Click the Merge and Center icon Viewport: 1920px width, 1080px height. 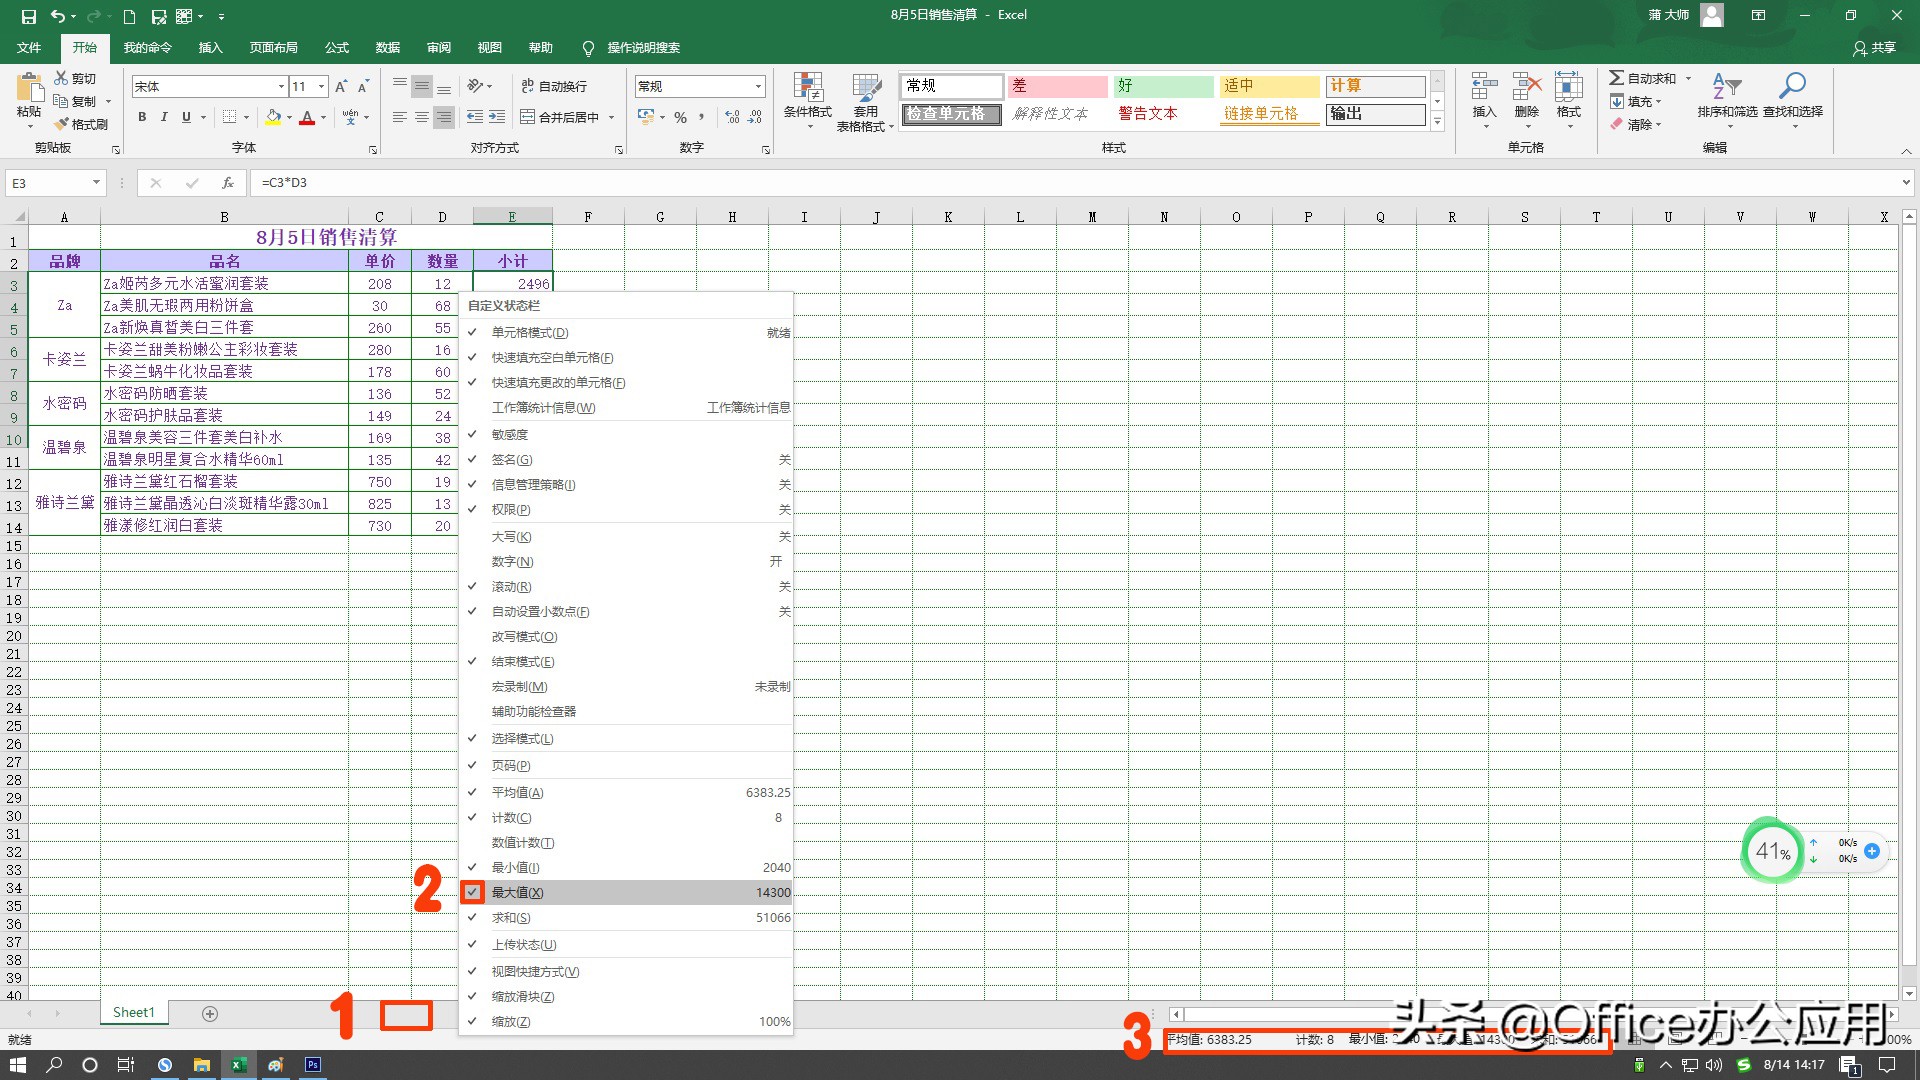point(528,117)
